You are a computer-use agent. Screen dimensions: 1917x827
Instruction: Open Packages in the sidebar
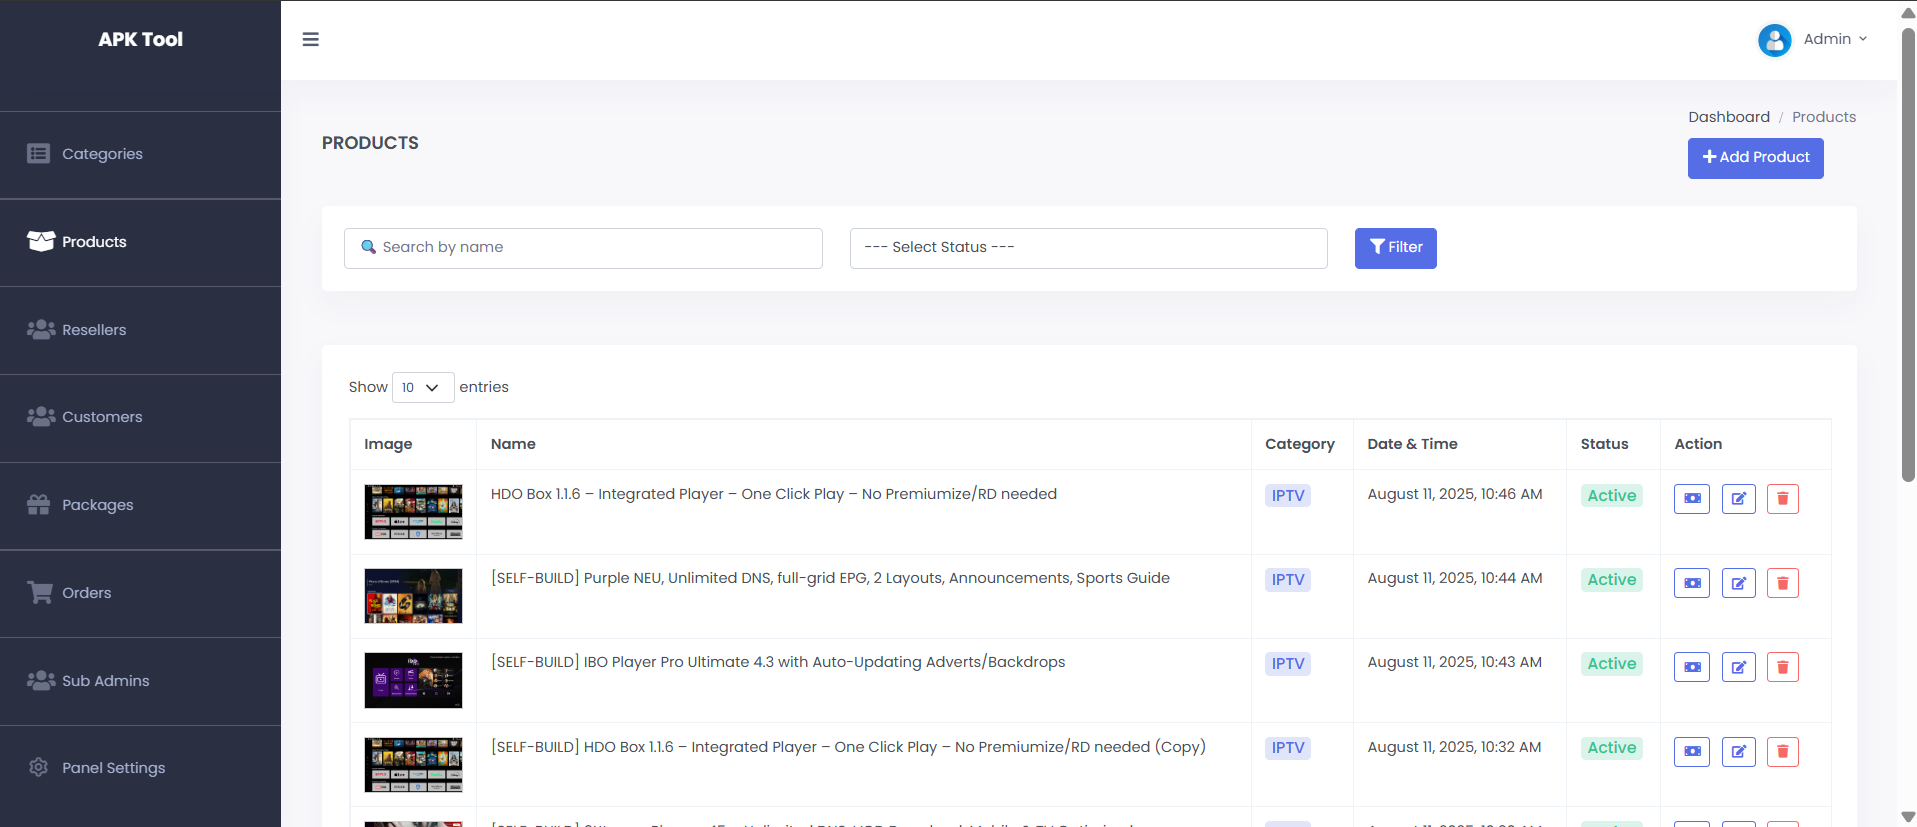[x=140, y=505]
